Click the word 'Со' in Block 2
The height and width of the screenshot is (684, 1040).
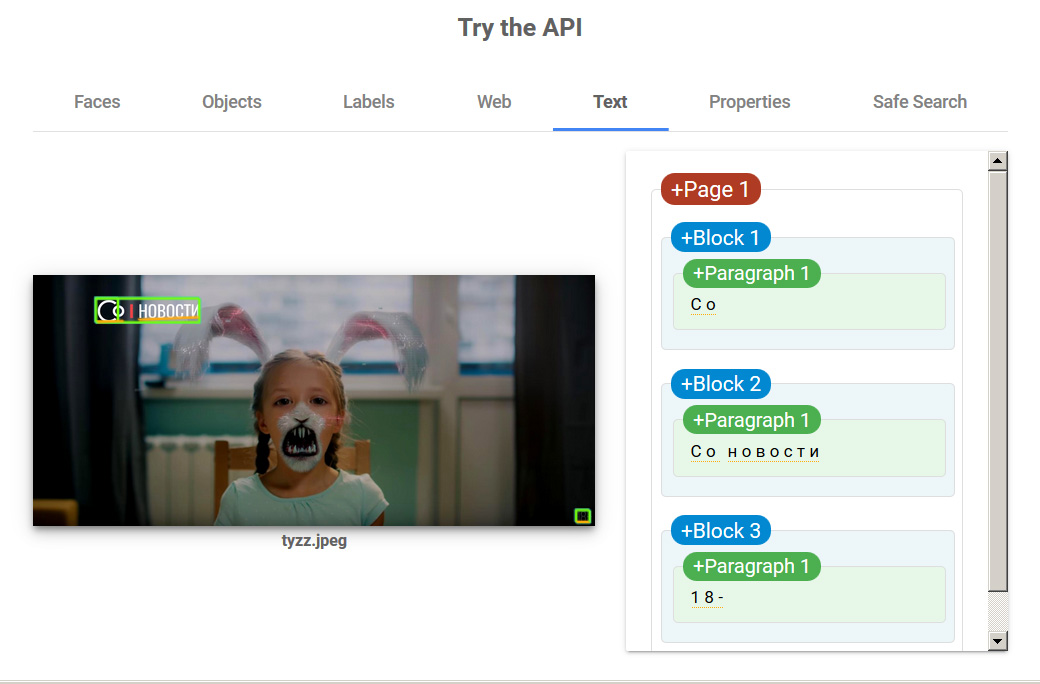tap(703, 452)
